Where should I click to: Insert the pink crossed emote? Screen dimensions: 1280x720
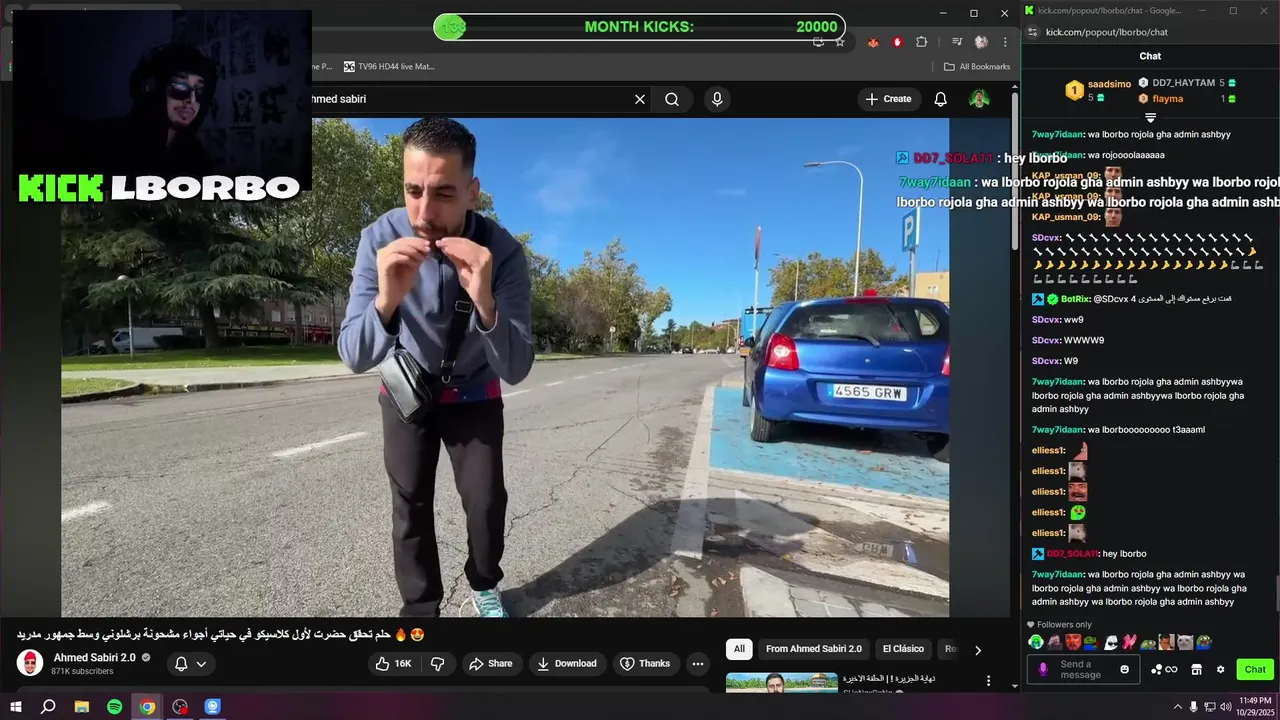click(1129, 642)
